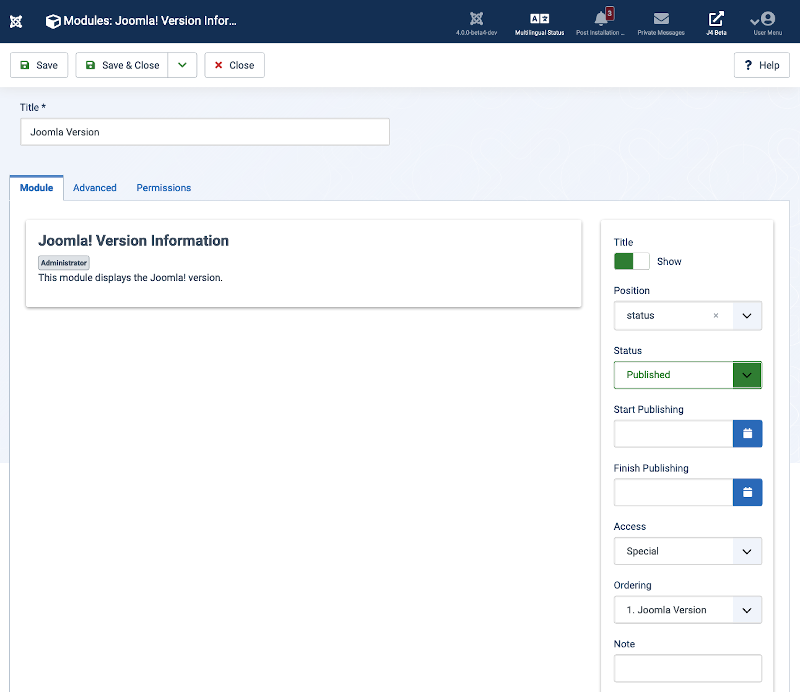The width and height of the screenshot is (800, 692).
Task: Click the Note input field
Action: [x=688, y=669]
